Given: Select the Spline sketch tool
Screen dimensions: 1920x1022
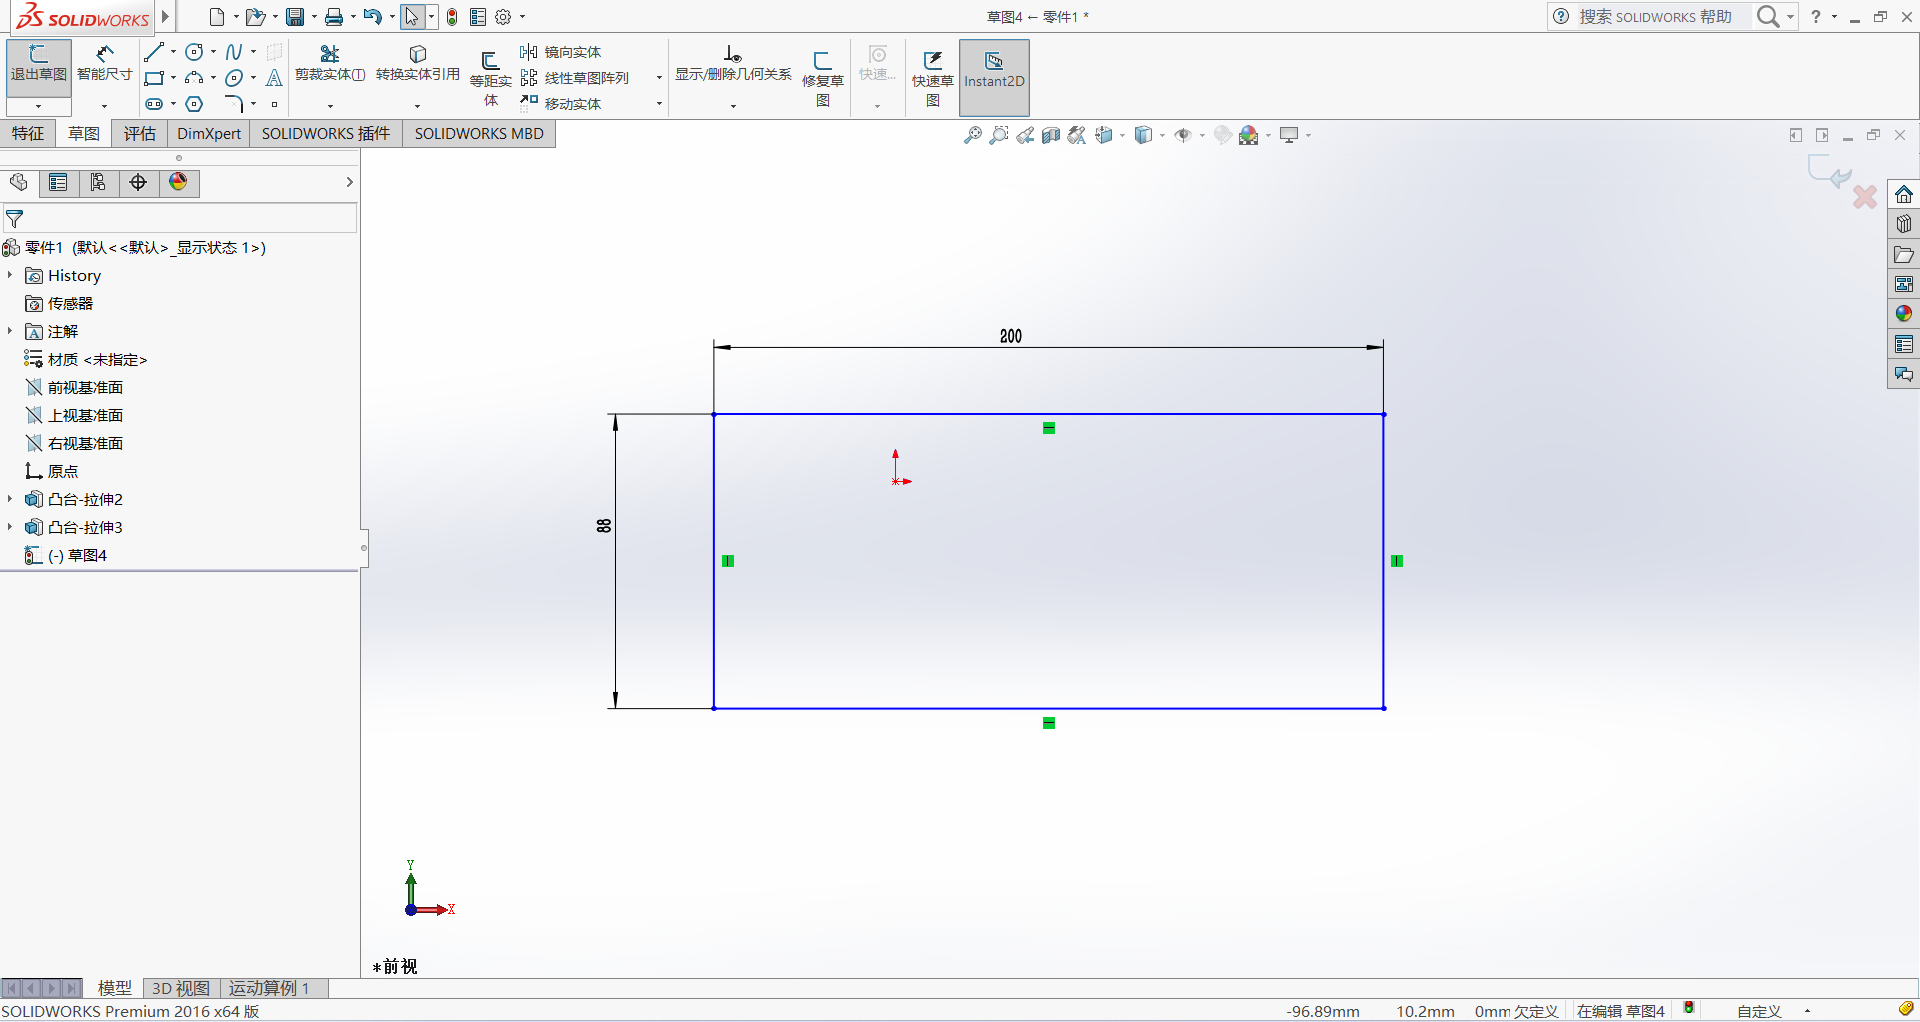Looking at the screenshot, I should (234, 52).
